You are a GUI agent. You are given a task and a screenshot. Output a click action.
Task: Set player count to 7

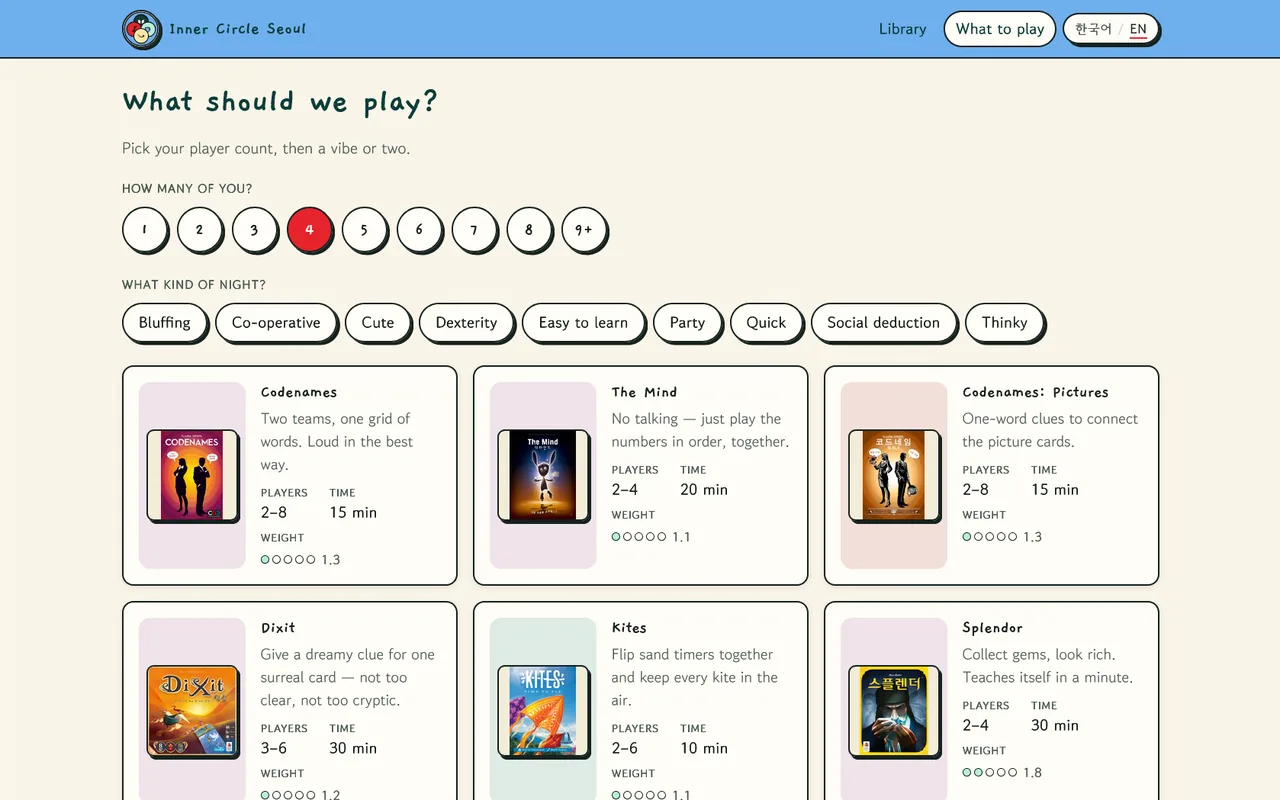(x=475, y=230)
